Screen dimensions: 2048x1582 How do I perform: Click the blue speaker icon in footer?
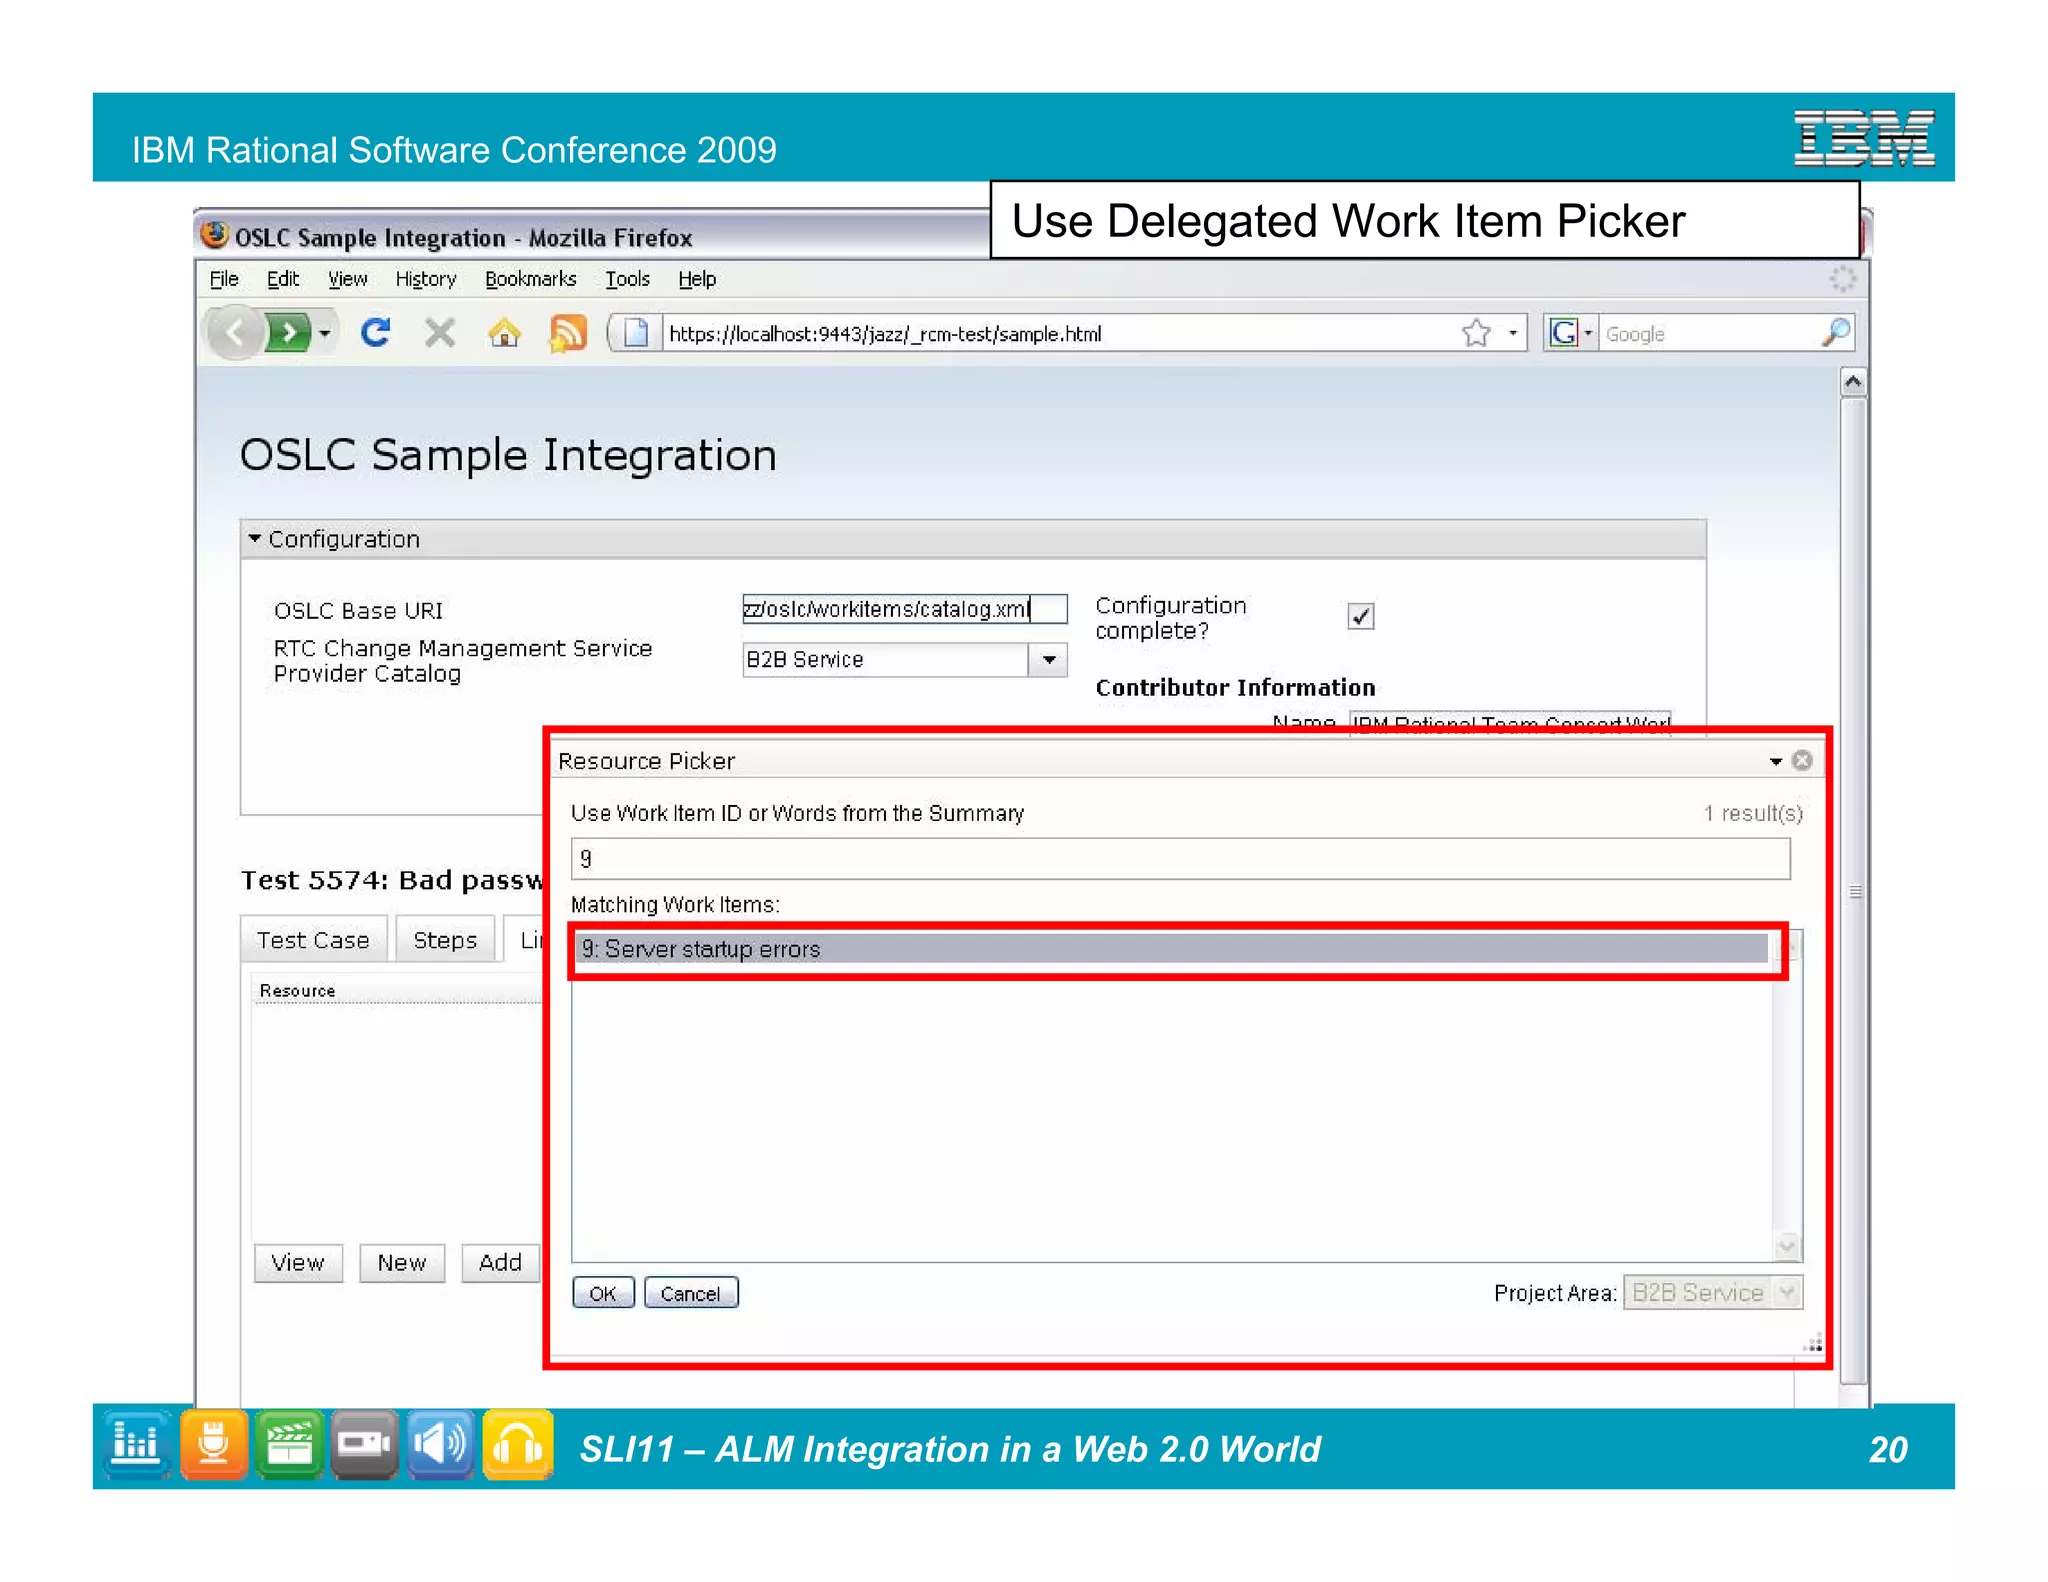pos(441,1444)
